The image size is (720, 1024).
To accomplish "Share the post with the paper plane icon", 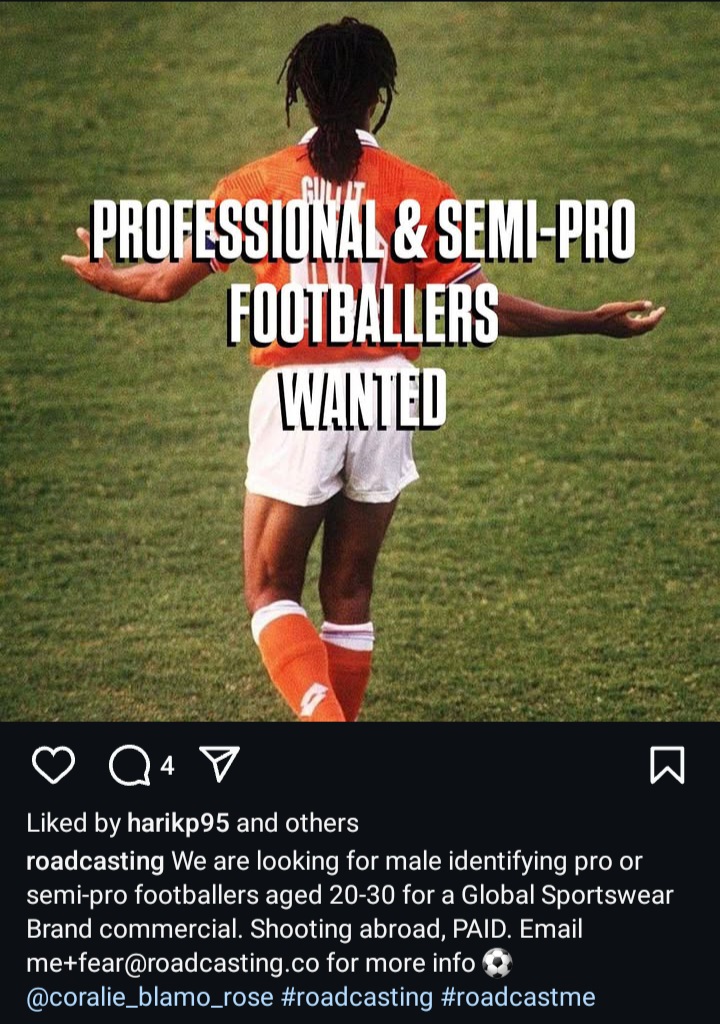I will coord(219,763).
